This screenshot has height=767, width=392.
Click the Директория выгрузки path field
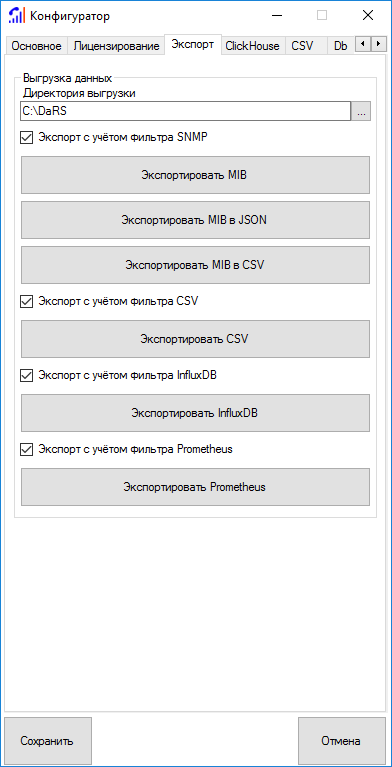pyautogui.click(x=185, y=111)
